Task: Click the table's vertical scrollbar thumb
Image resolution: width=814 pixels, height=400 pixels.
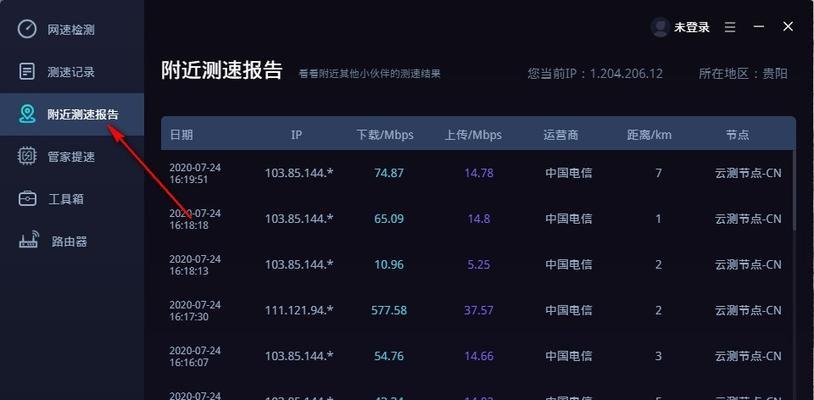Action: click(794, 189)
